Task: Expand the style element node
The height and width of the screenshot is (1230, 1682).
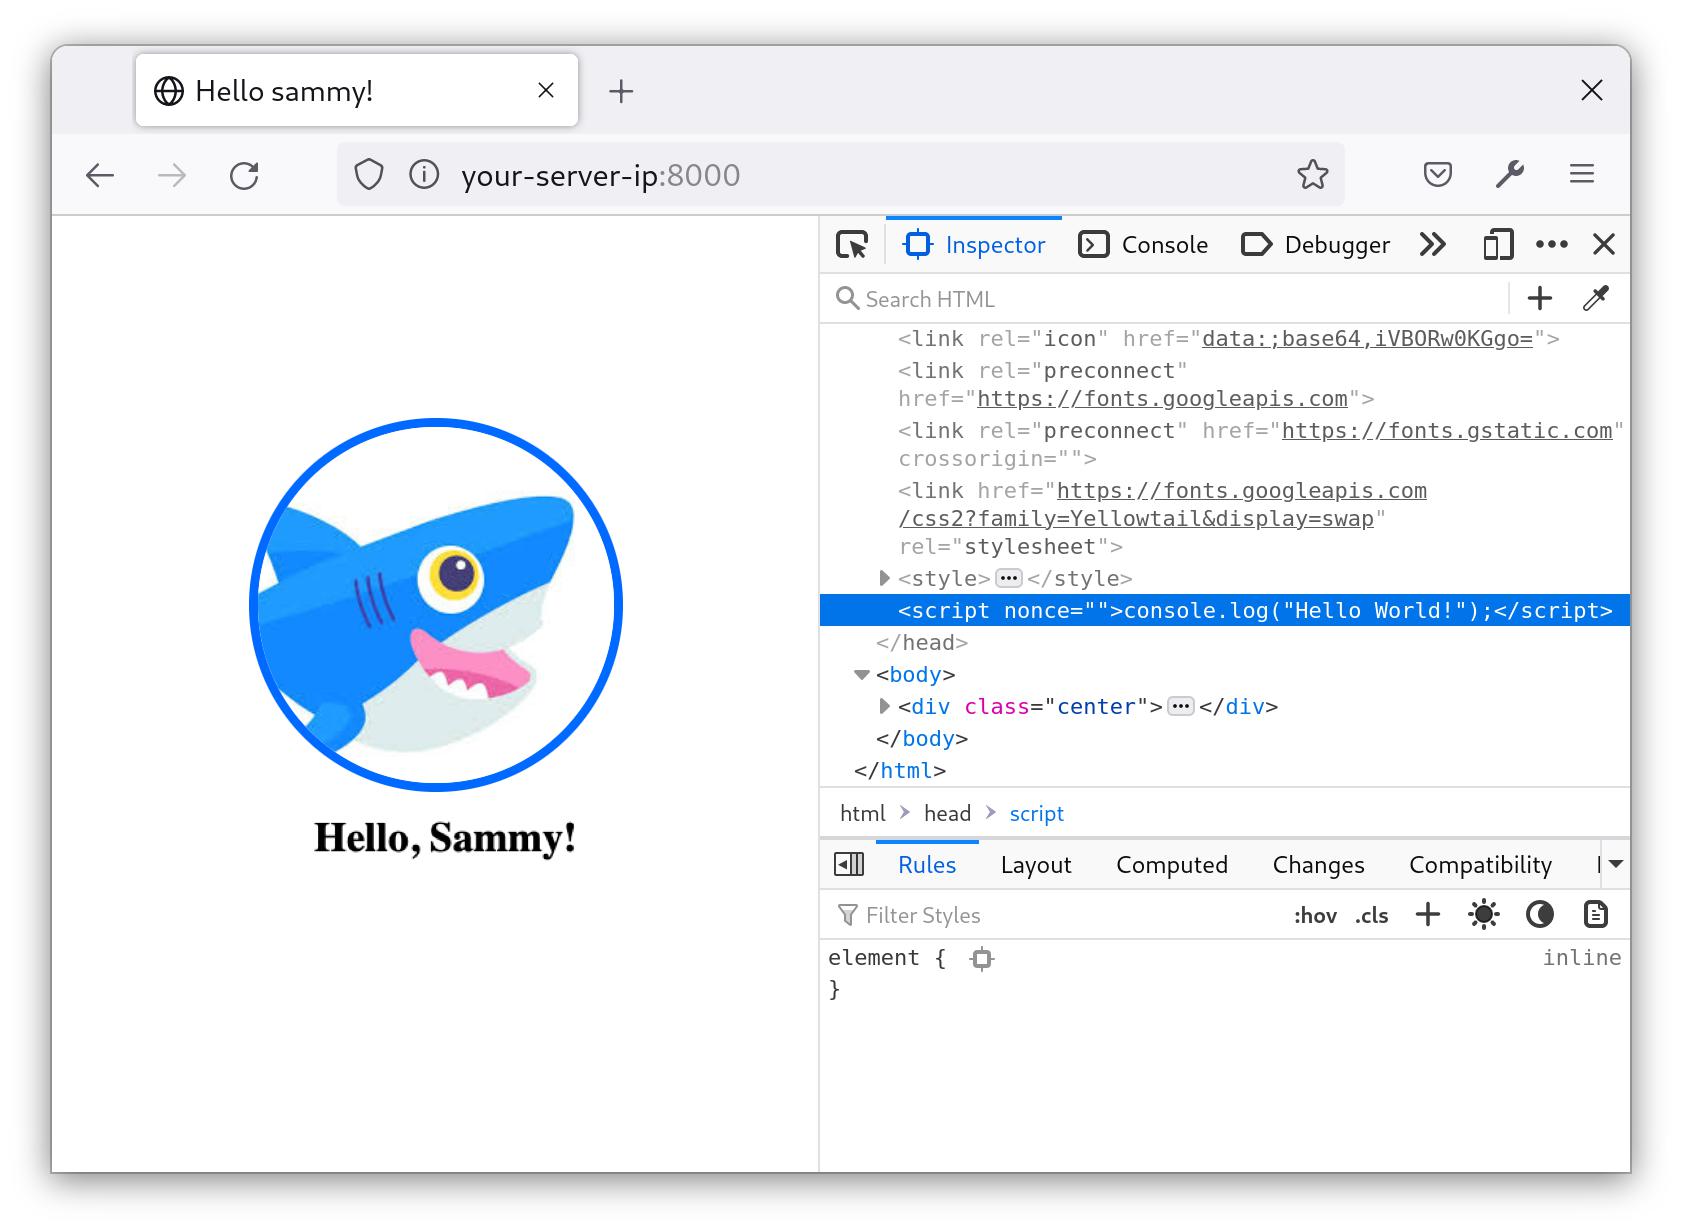Action: click(884, 578)
